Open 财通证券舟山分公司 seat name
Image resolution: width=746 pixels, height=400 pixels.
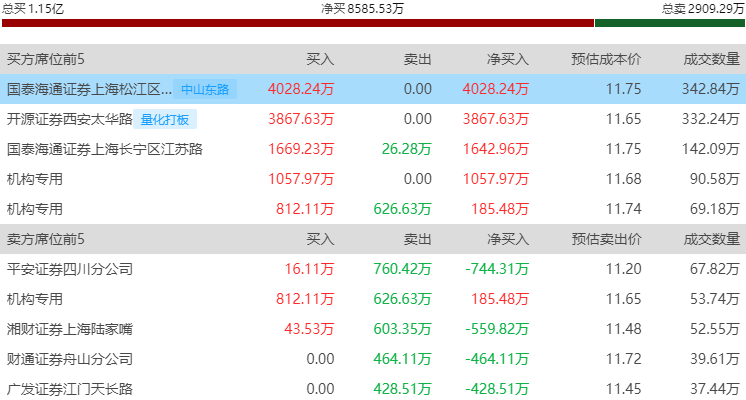tap(69, 359)
